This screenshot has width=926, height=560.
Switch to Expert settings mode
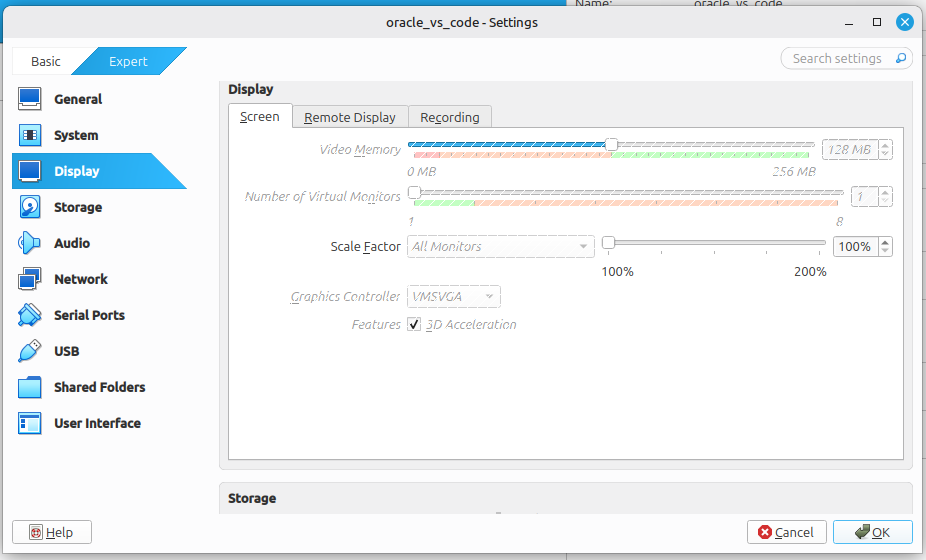pos(128,61)
